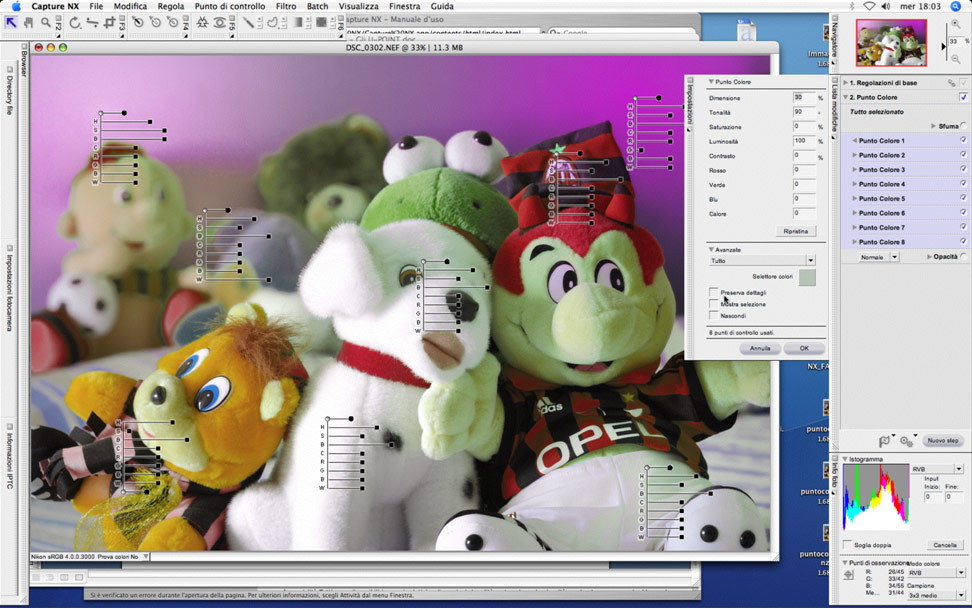Uncheck the 2. Punto Colore step checkbox

coord(963,97)
